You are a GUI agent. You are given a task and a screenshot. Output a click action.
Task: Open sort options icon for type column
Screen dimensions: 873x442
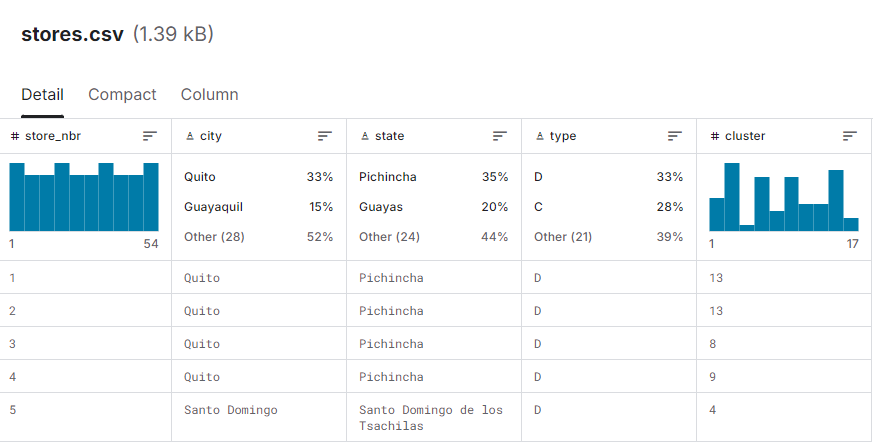tap(674, 136)
